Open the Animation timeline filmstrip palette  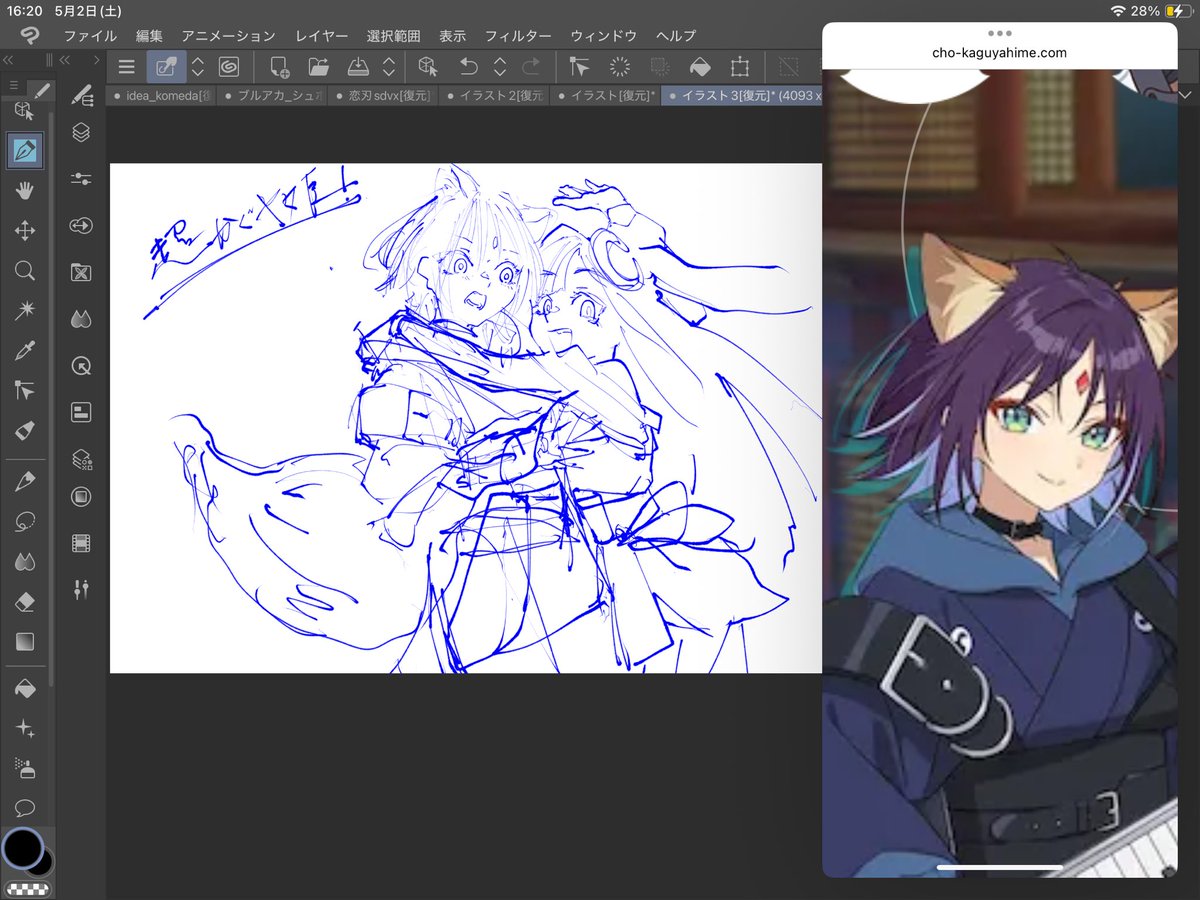(x=82, y=543)
